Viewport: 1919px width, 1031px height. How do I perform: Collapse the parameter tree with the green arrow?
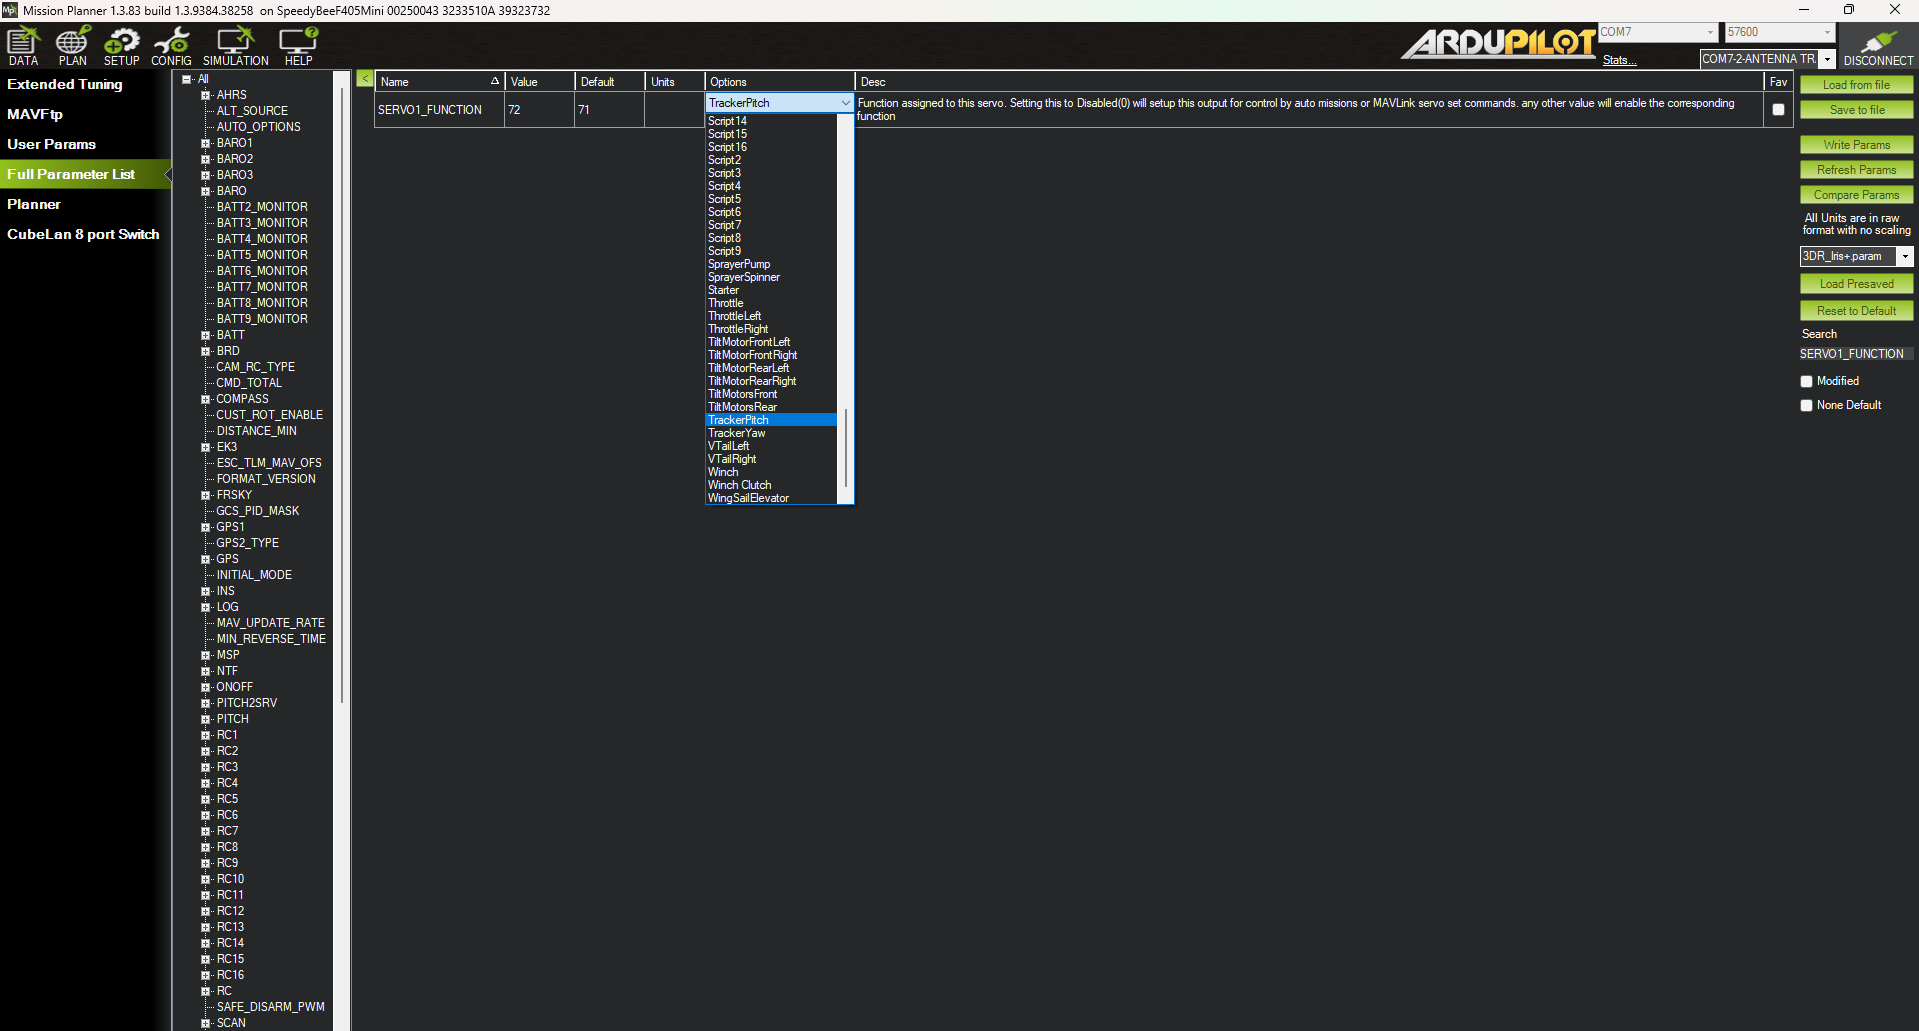(x=365, y=79)
